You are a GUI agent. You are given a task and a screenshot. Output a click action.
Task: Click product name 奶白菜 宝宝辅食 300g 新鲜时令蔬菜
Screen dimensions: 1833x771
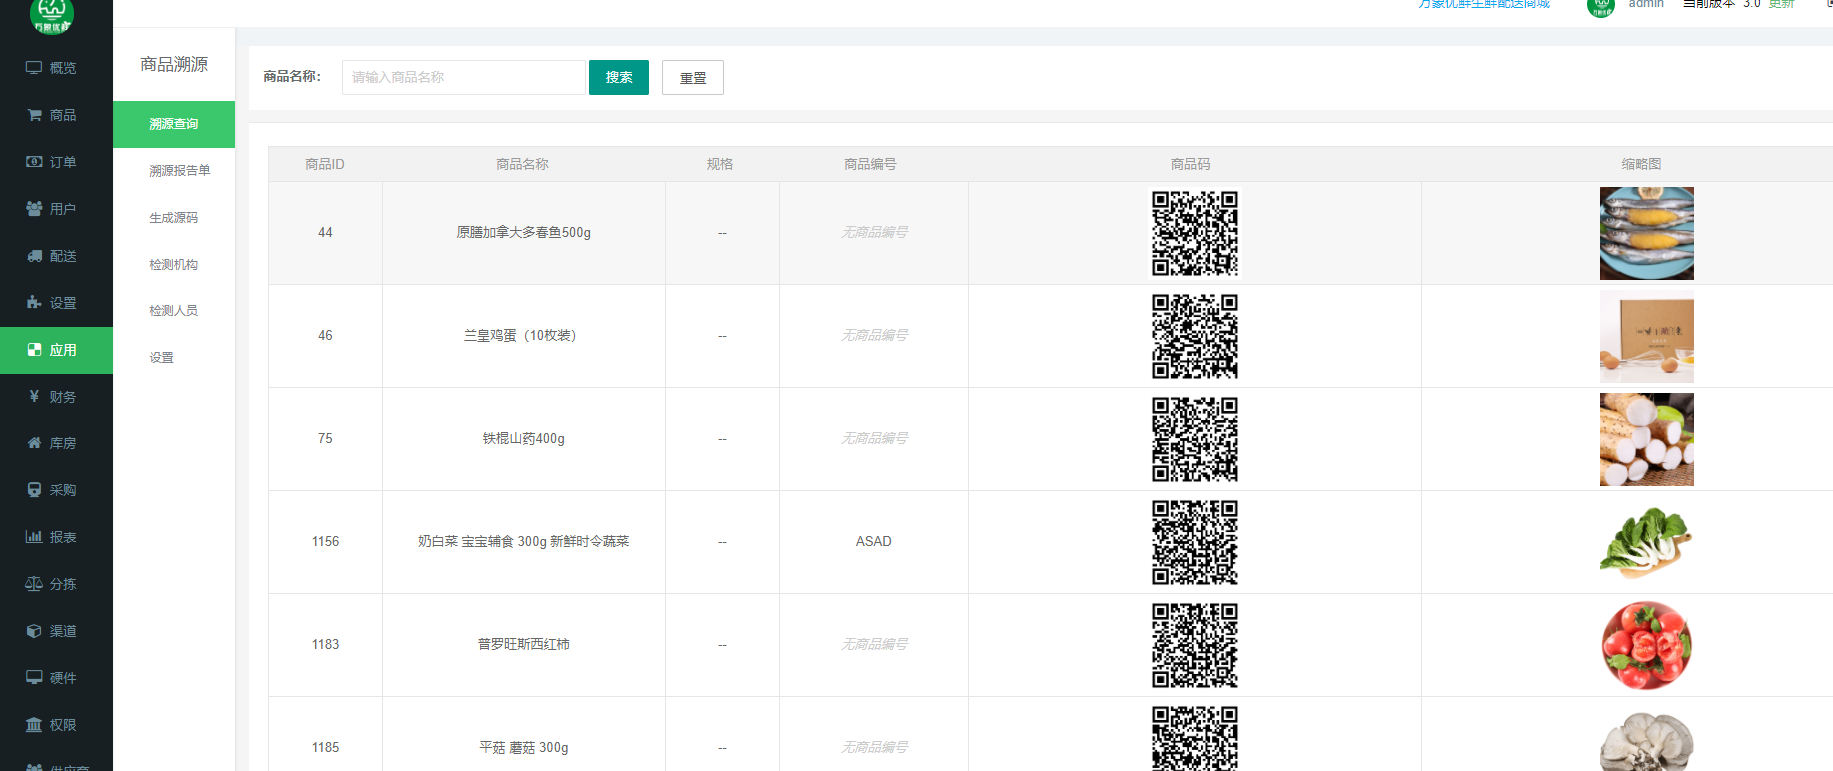click(x=524, y=541)
